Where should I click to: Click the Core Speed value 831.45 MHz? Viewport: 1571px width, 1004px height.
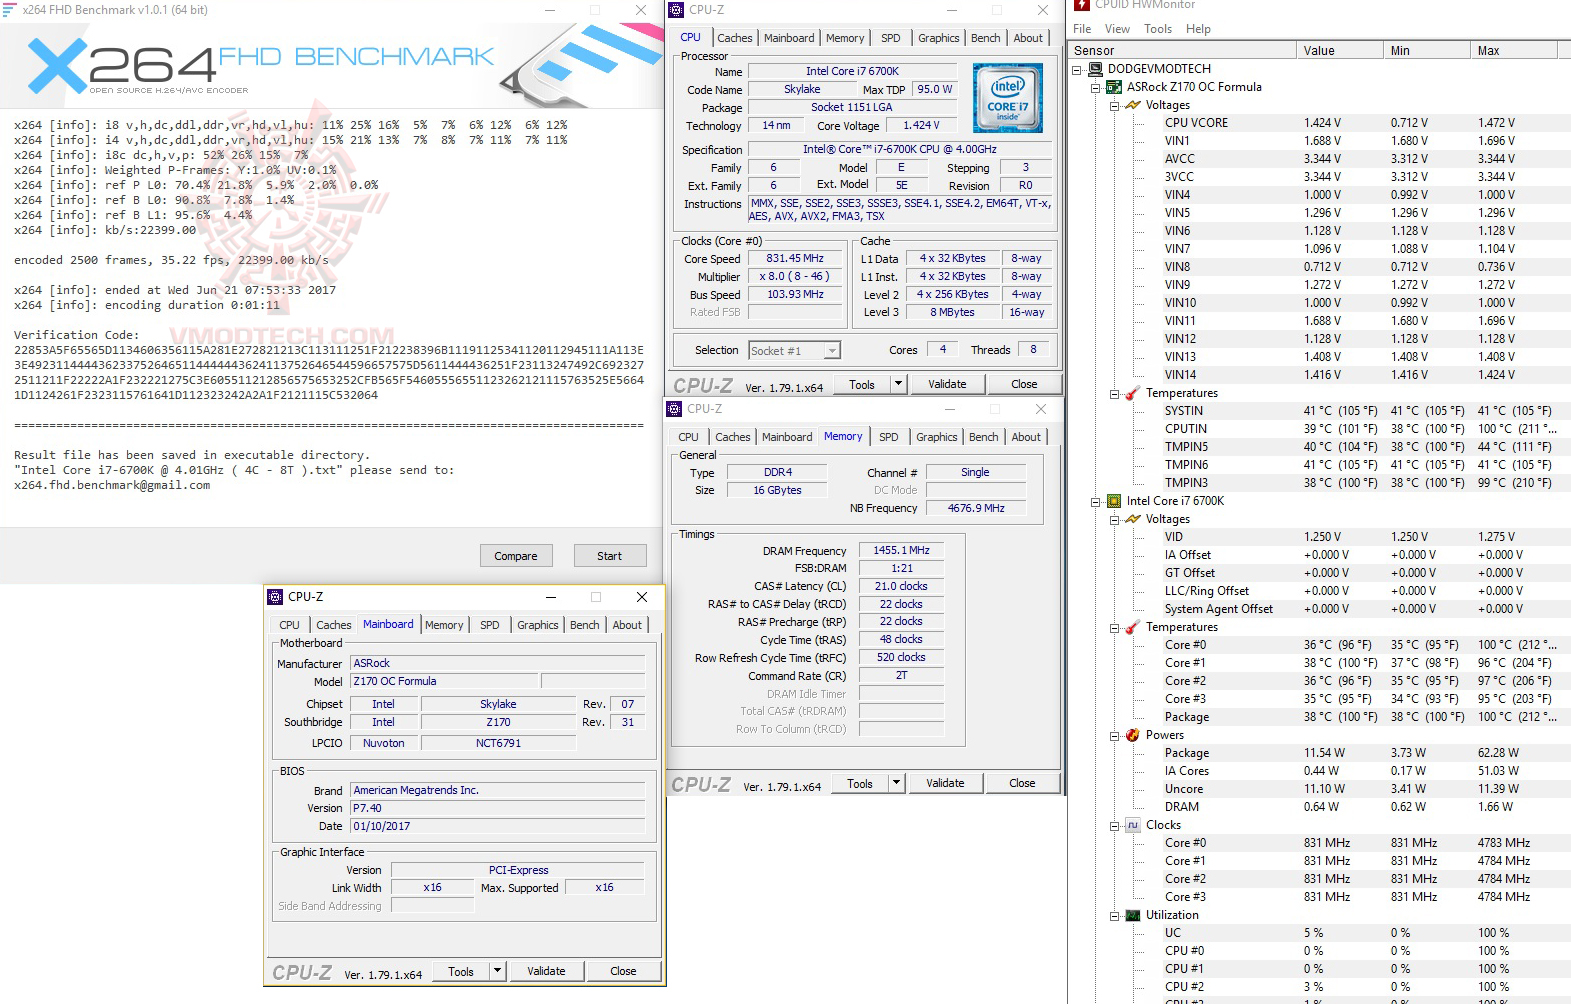[x=795, y=258]
